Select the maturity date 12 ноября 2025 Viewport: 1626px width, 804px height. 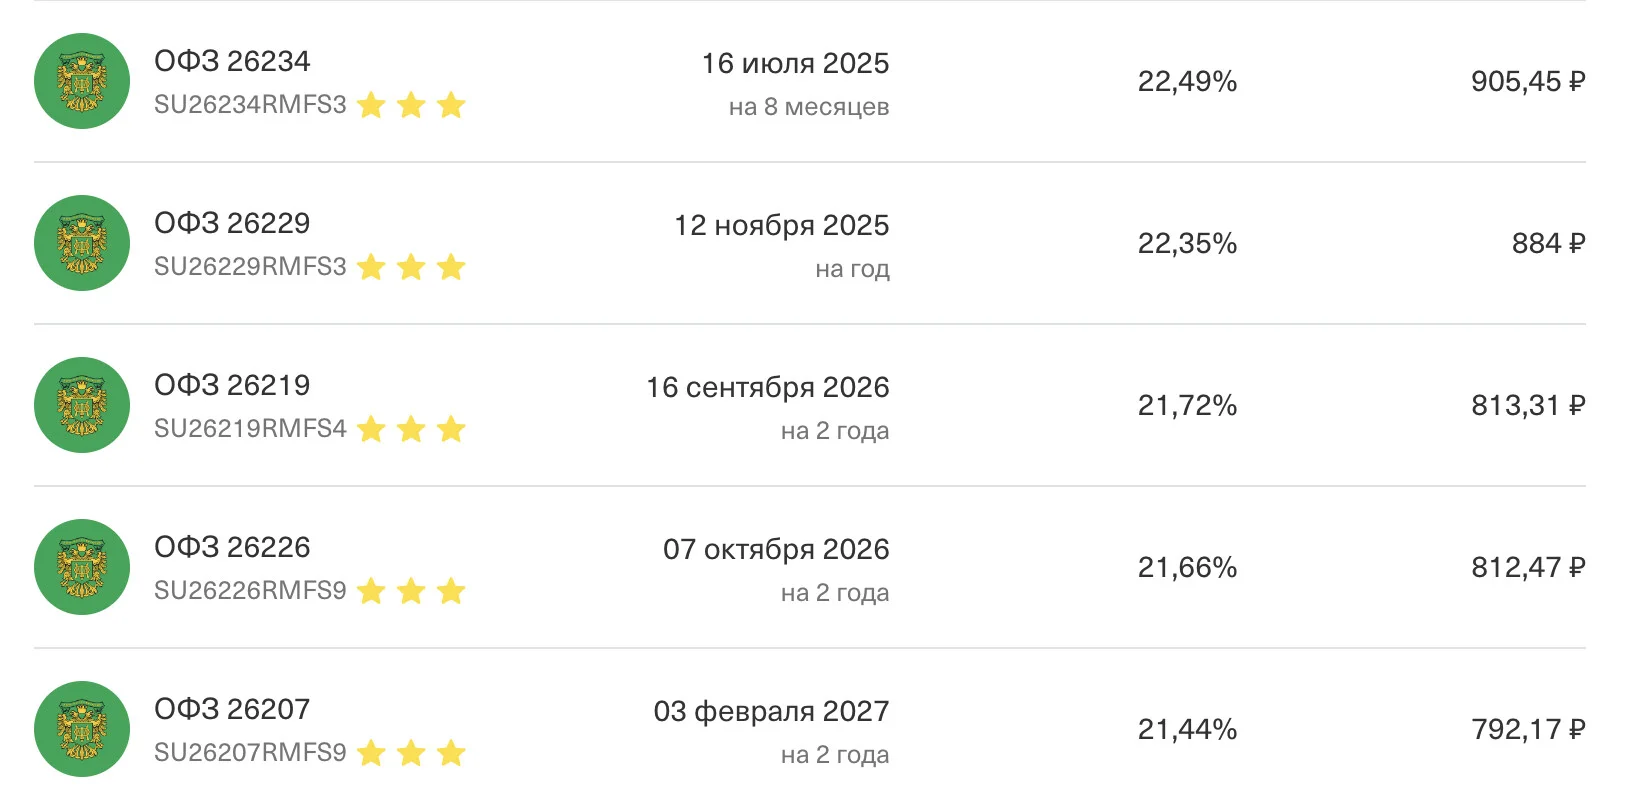click(782, 226)
